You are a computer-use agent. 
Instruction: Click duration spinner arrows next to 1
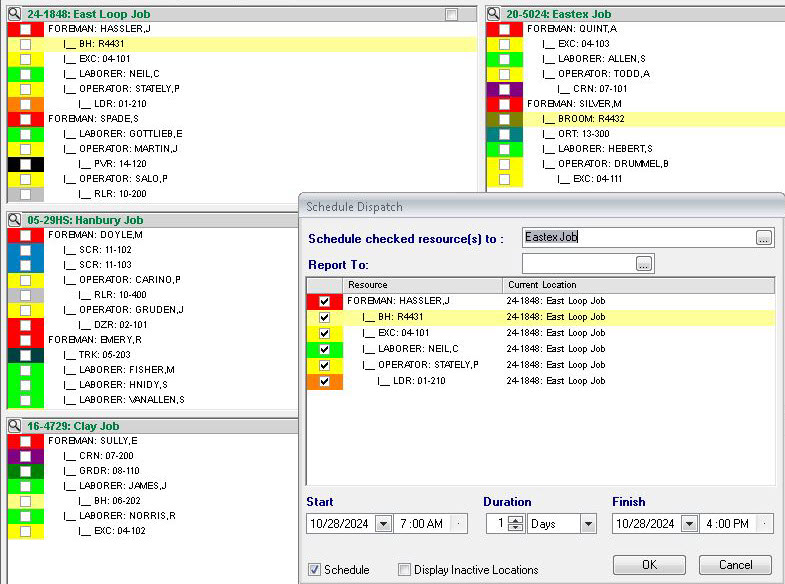[515, 524]
